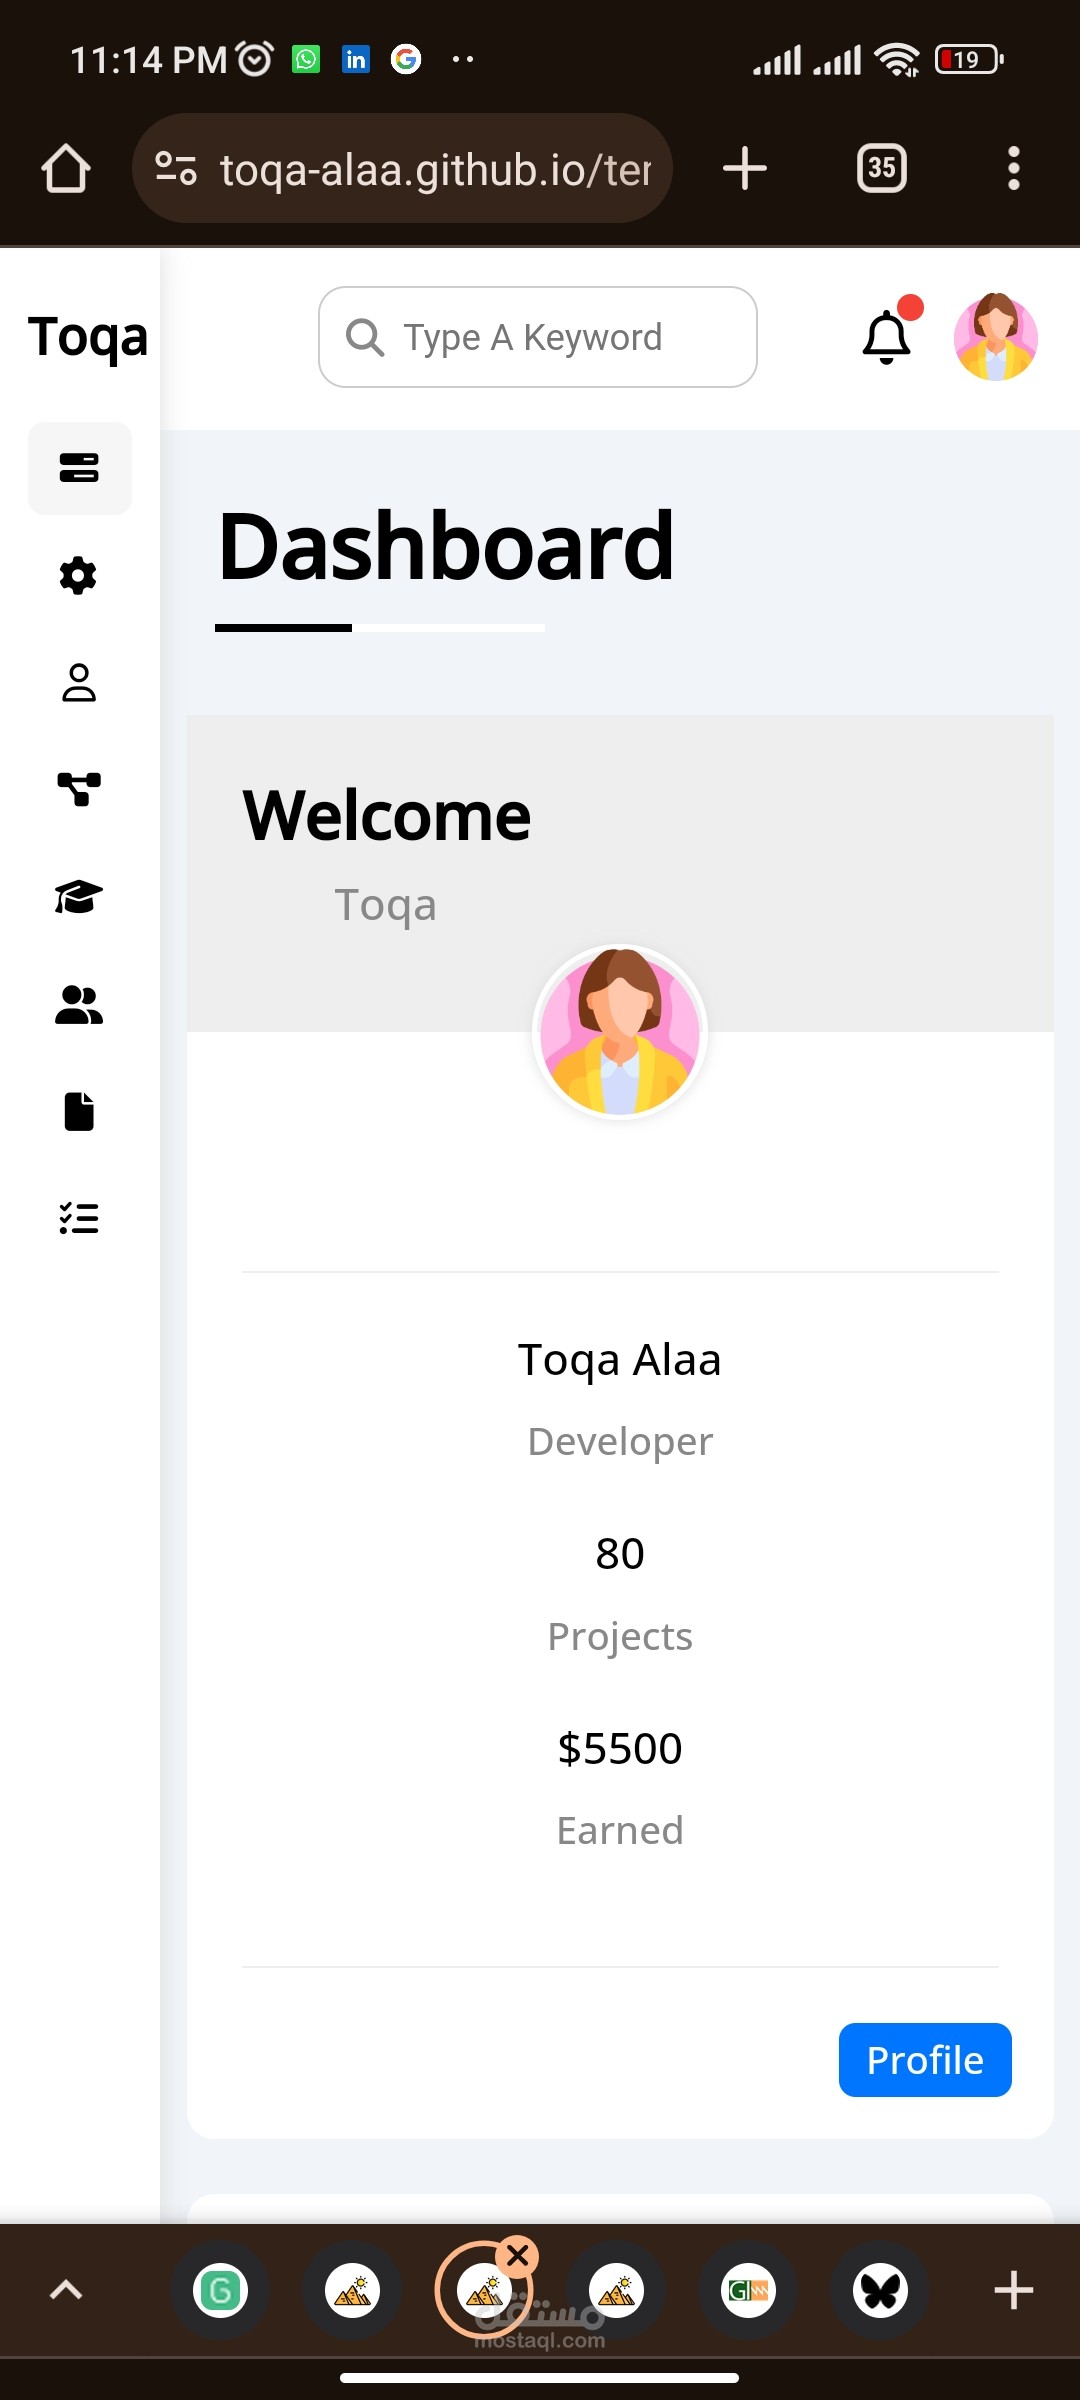Image resolution: width=1080 pixels, height=2400 pixels.
Task: Click the browser address bar URL
Action: coord(402,168)
